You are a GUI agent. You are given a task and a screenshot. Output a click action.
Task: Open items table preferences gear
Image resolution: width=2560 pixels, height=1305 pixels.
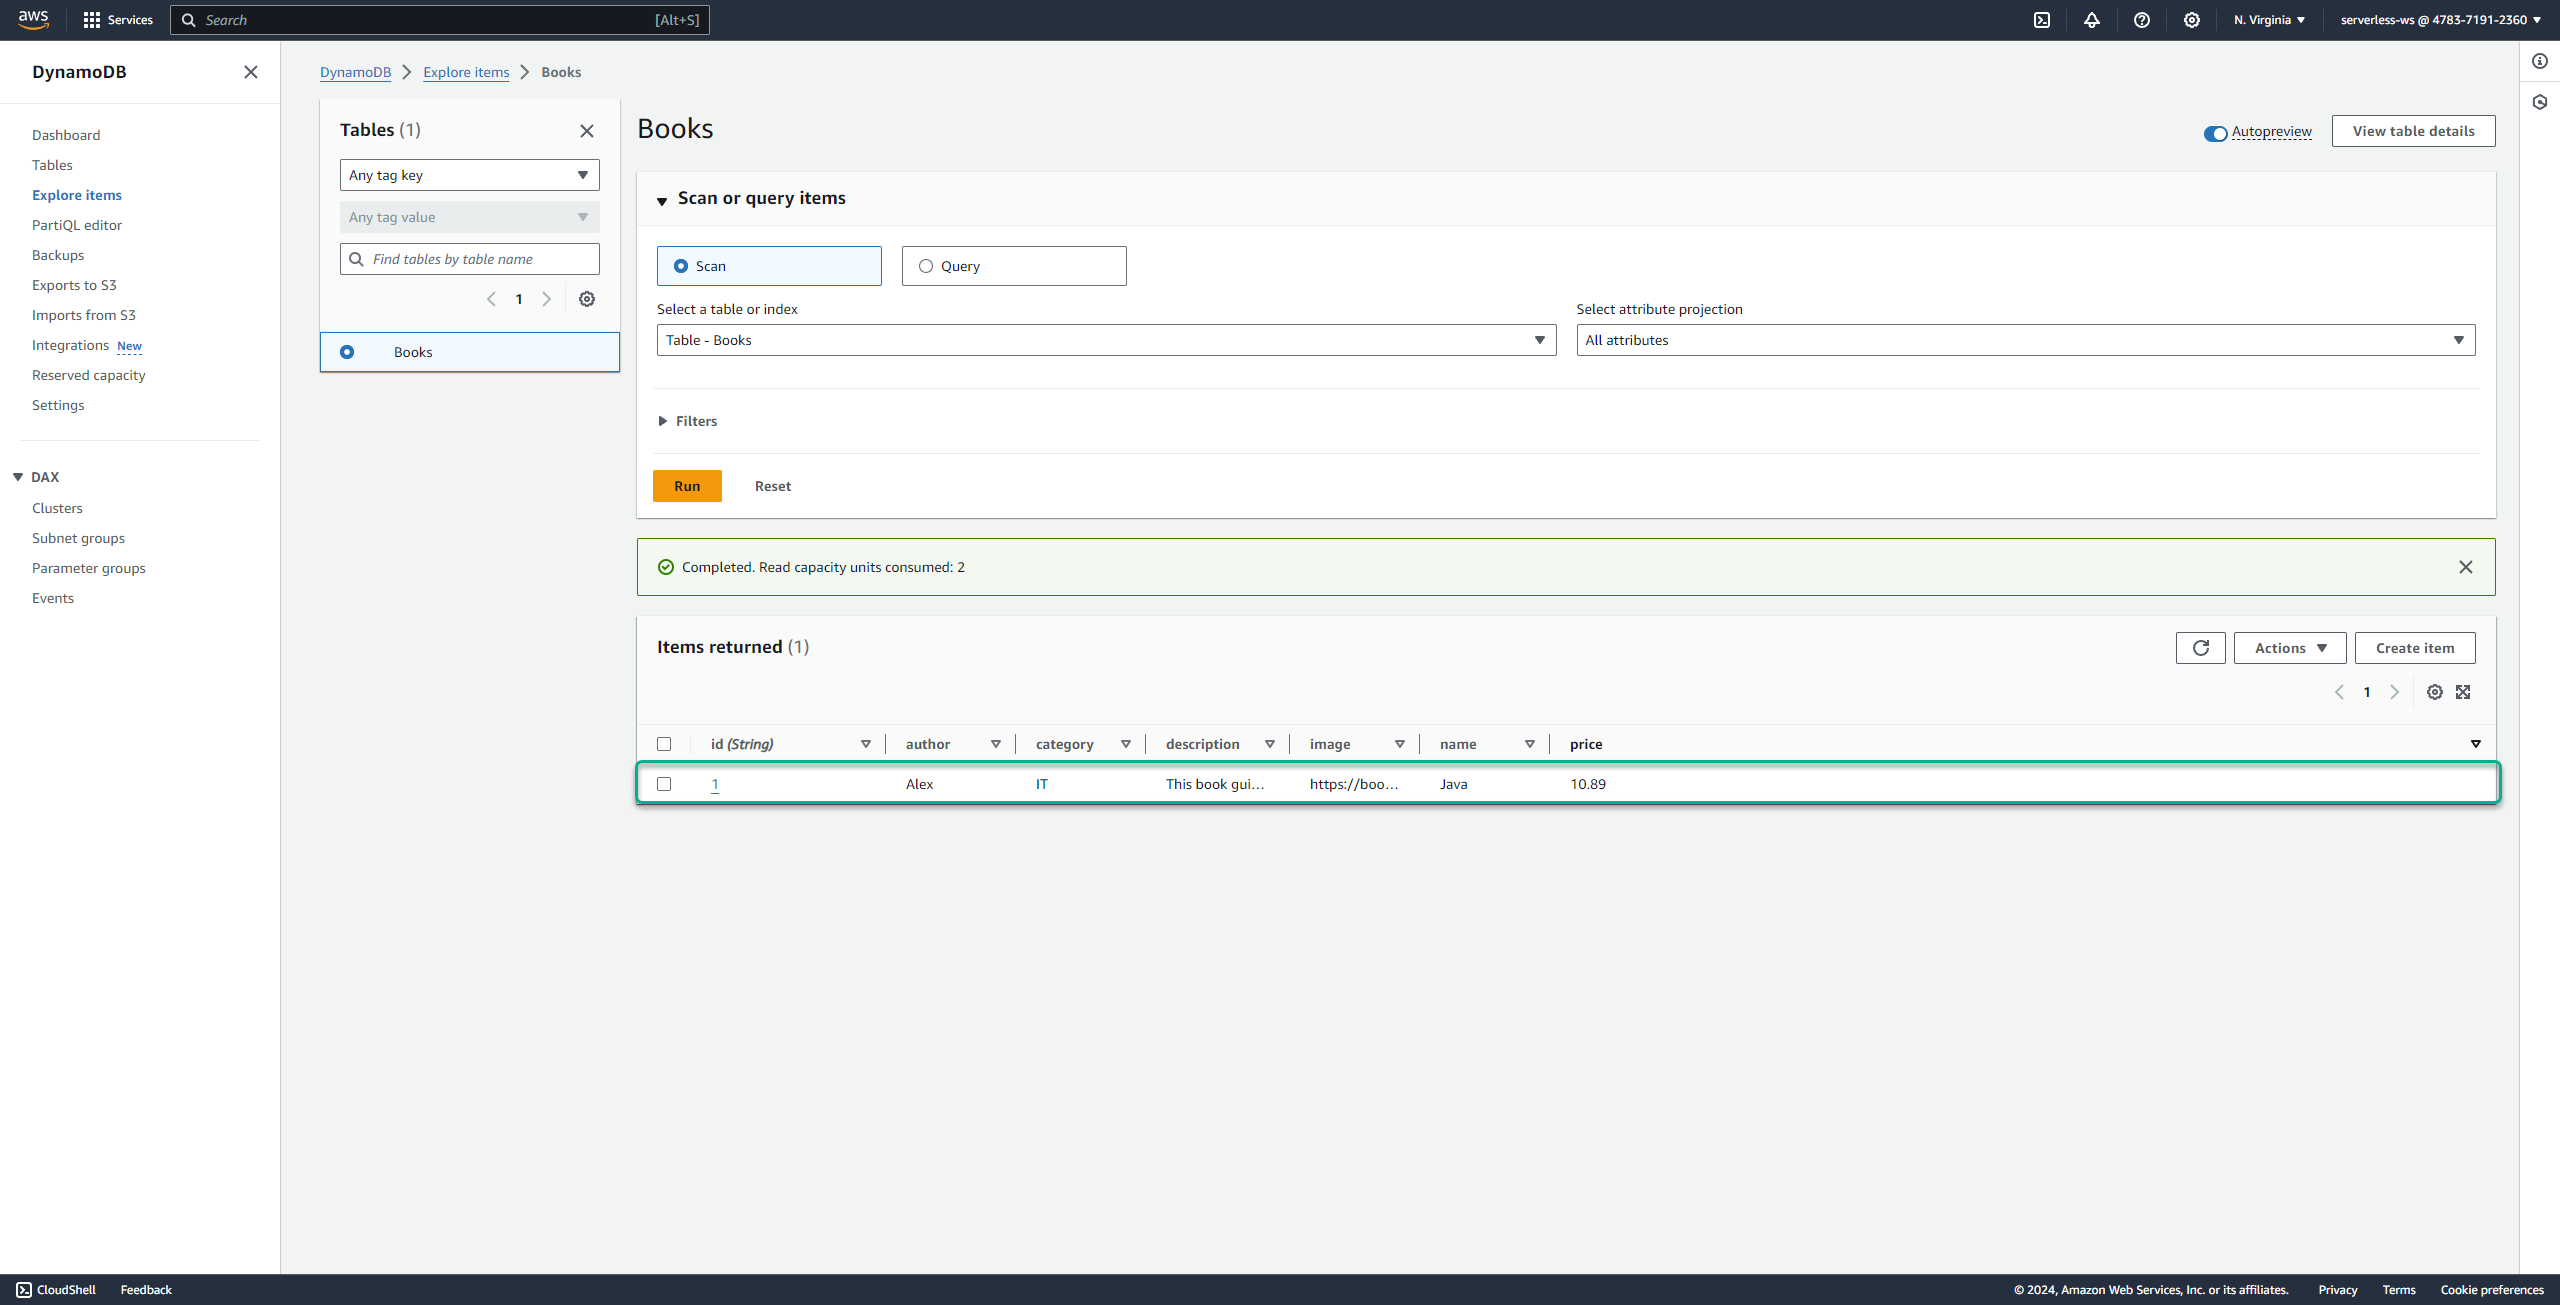click(x=2435, y=692)
